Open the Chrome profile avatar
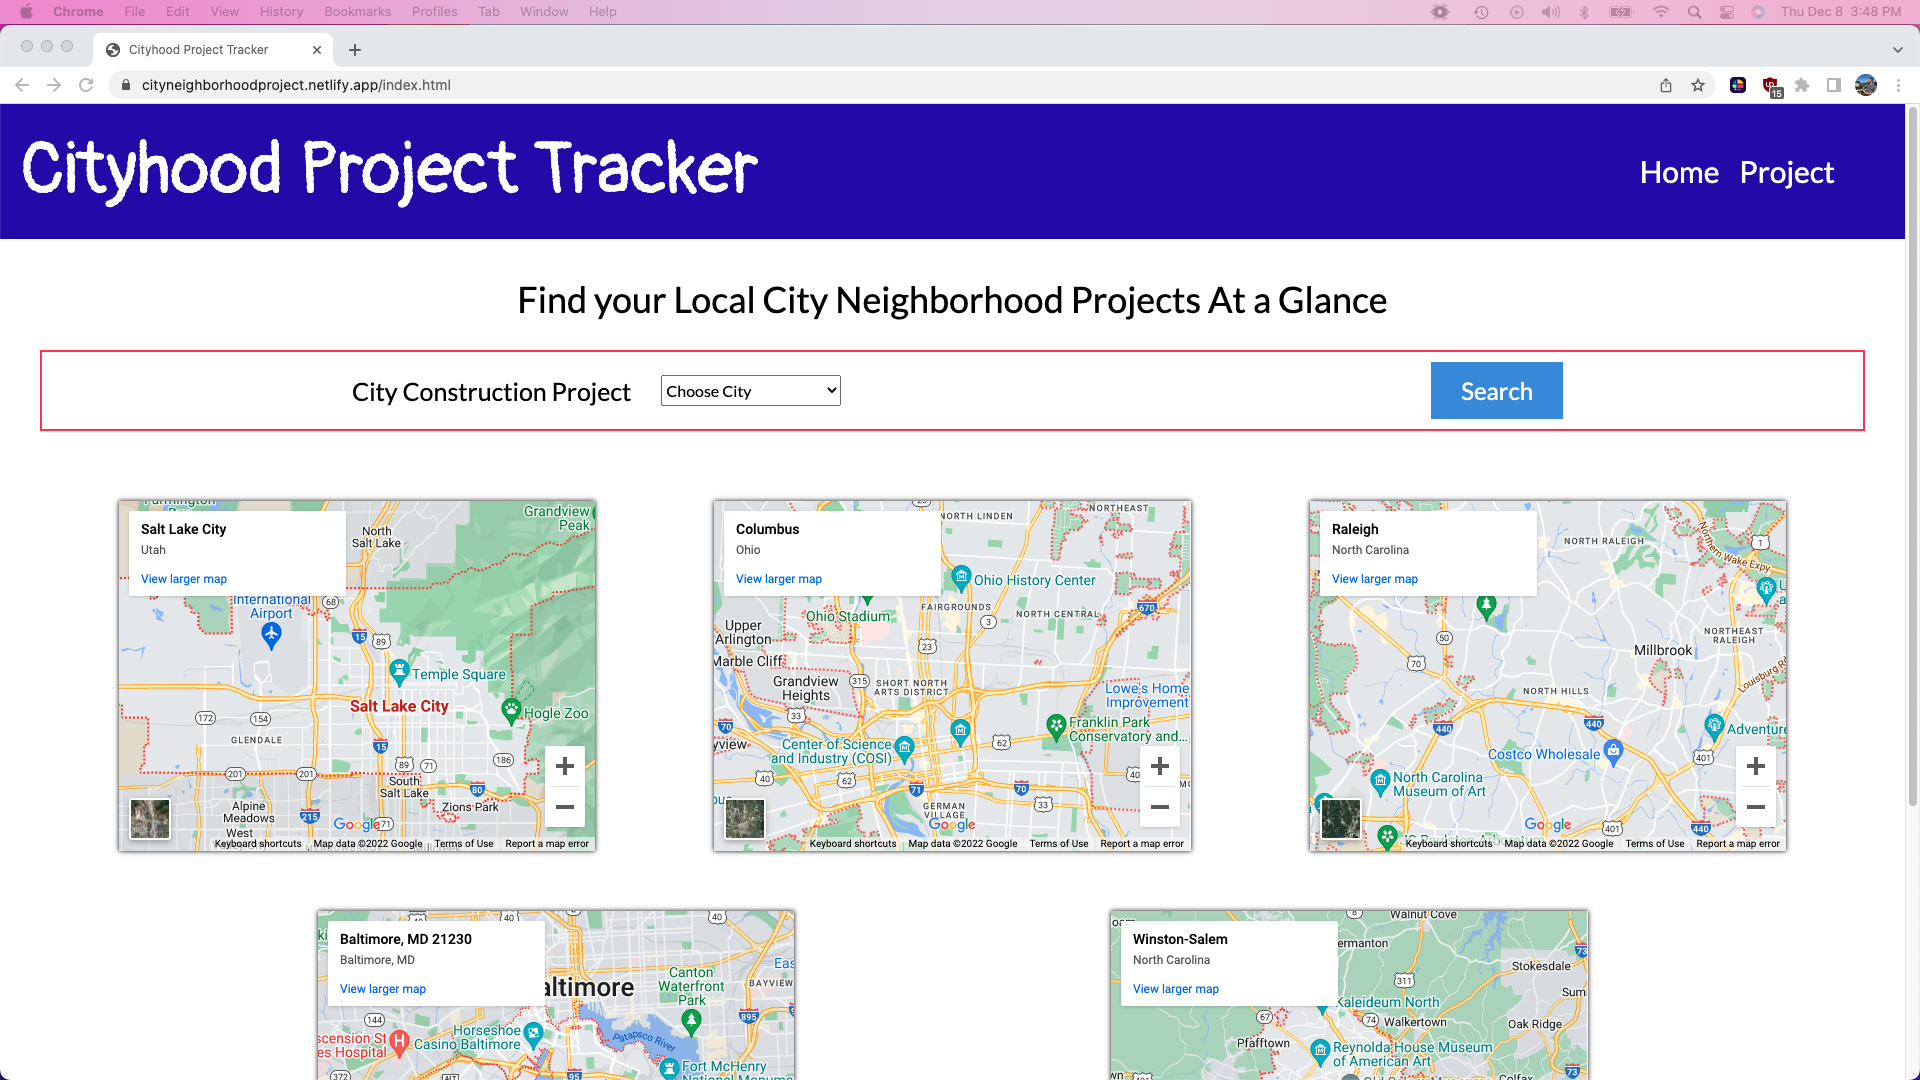This screenshot has height=1080, width=1920. pos(1866,85)
